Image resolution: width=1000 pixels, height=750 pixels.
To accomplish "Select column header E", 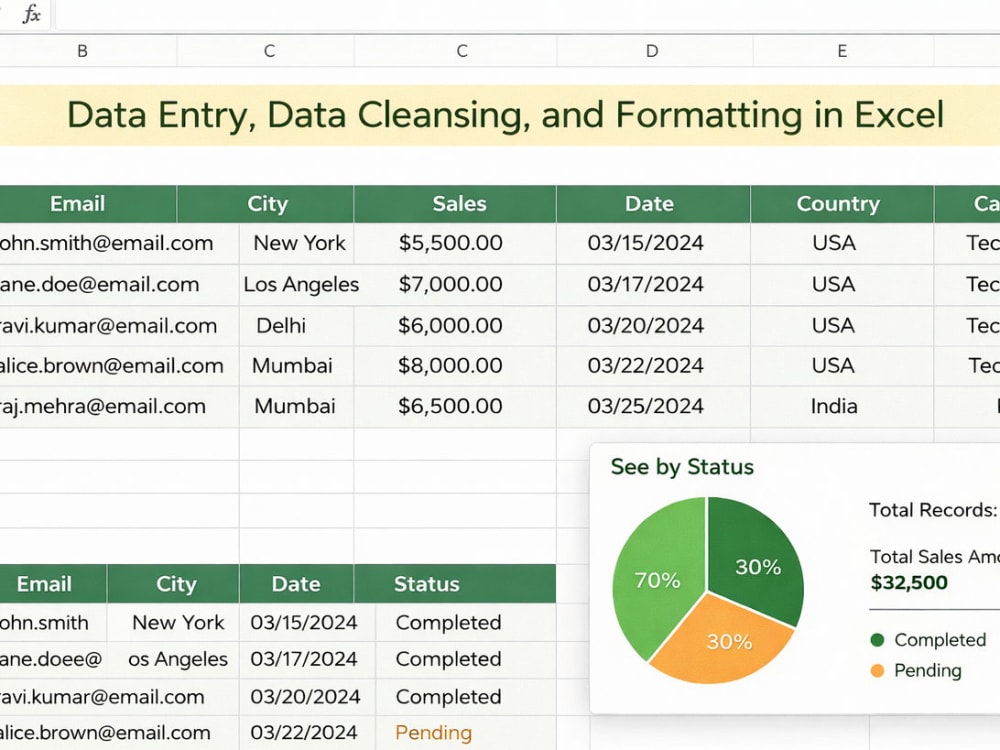I will (842, 51).
